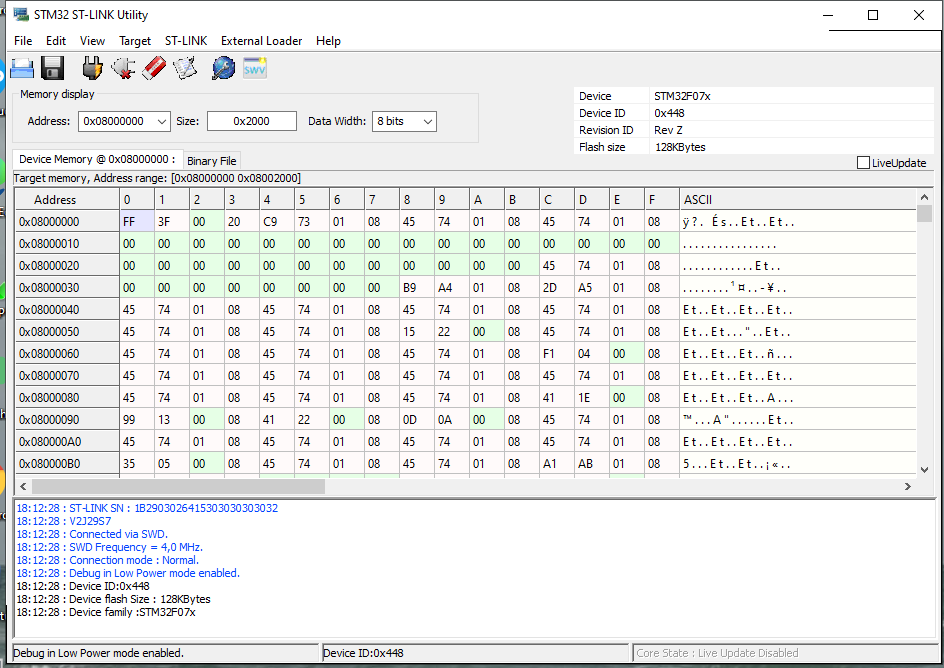Open the ST-LINK settings globe icon
Viewport: 944px width, 668px height.
coord(223,68)
